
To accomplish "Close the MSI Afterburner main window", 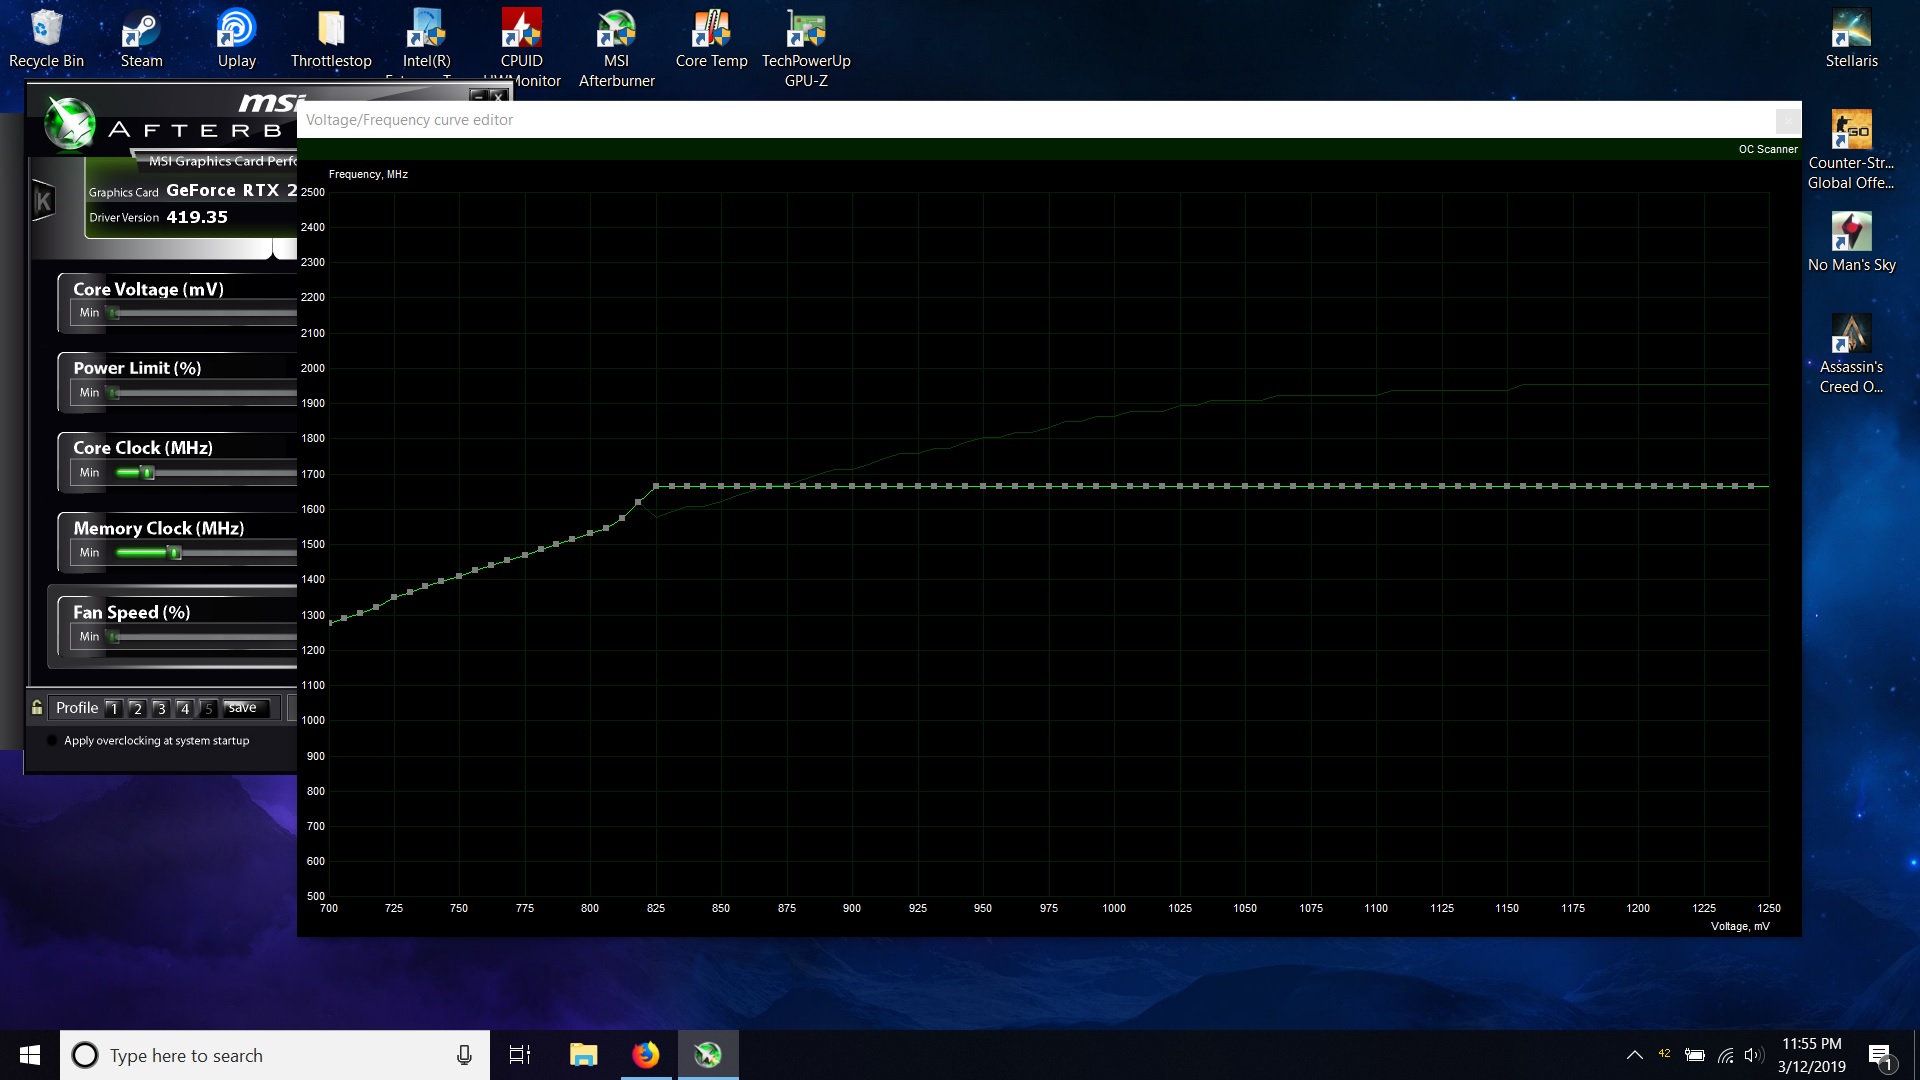I will pyautogui.click(x=497, y=96).
